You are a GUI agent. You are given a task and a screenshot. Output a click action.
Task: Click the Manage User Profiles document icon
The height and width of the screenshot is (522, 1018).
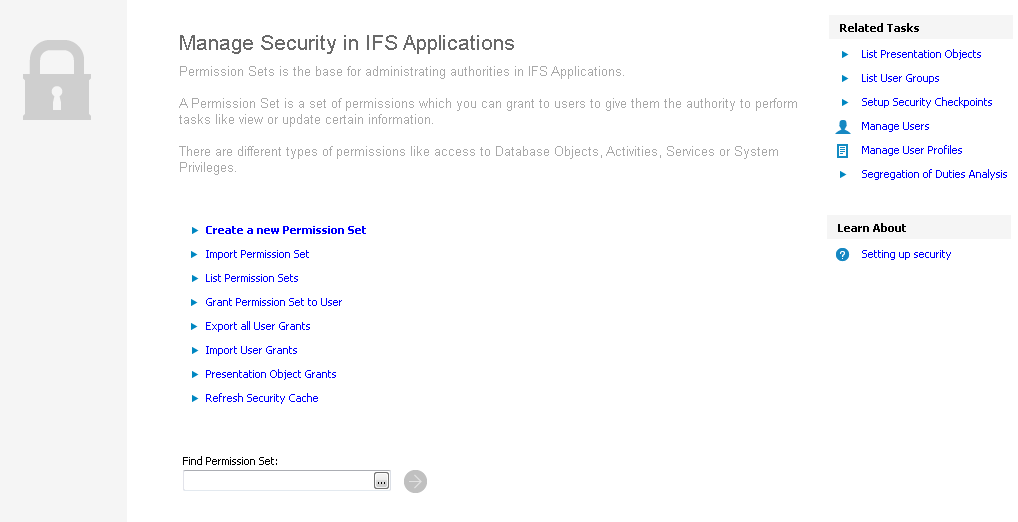[842, 151]
